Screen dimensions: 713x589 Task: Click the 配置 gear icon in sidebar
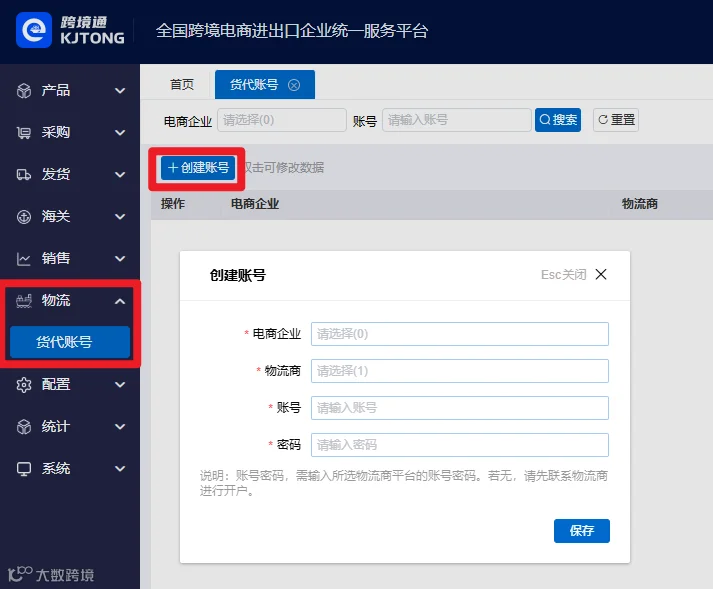tap(24, 385)
